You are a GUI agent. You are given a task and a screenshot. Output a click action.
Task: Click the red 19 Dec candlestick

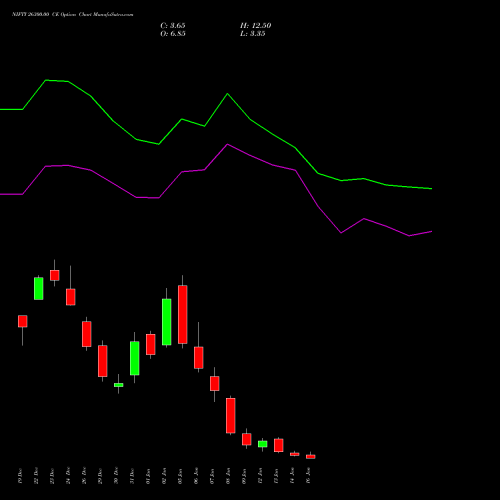pos(23,321)
